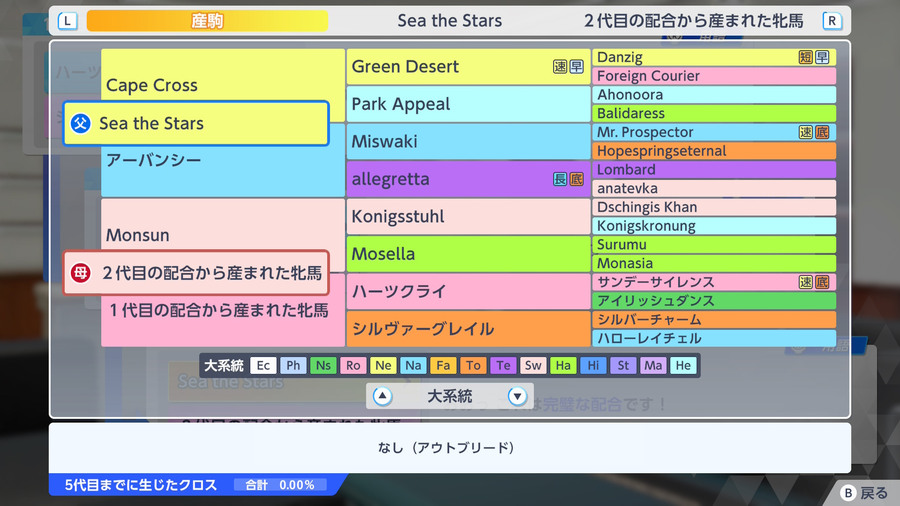Select the Hi lineage swatch
900x506 pixels.
tap(593, 365)
